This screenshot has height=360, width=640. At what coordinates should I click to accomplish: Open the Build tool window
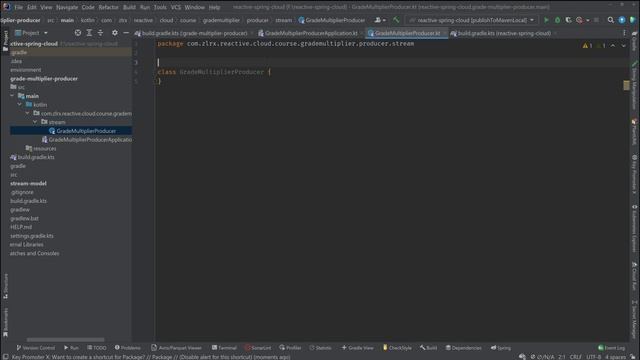click(428, 348)
